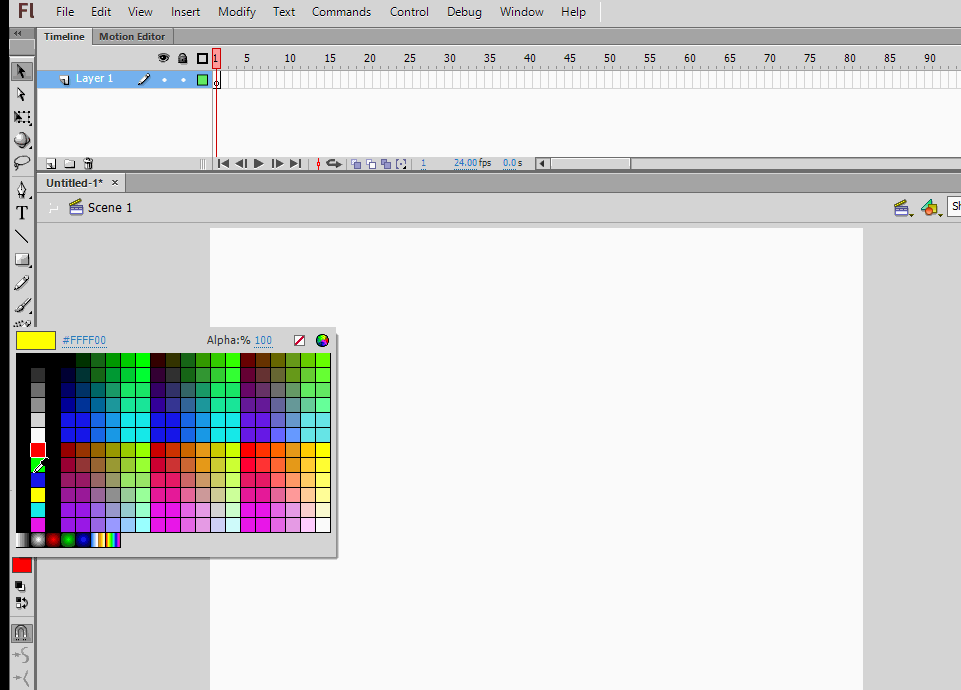The height and width of the screenshot is (690, 961).
Task: Select the Free Transform tool
Action: coord(21,118)
